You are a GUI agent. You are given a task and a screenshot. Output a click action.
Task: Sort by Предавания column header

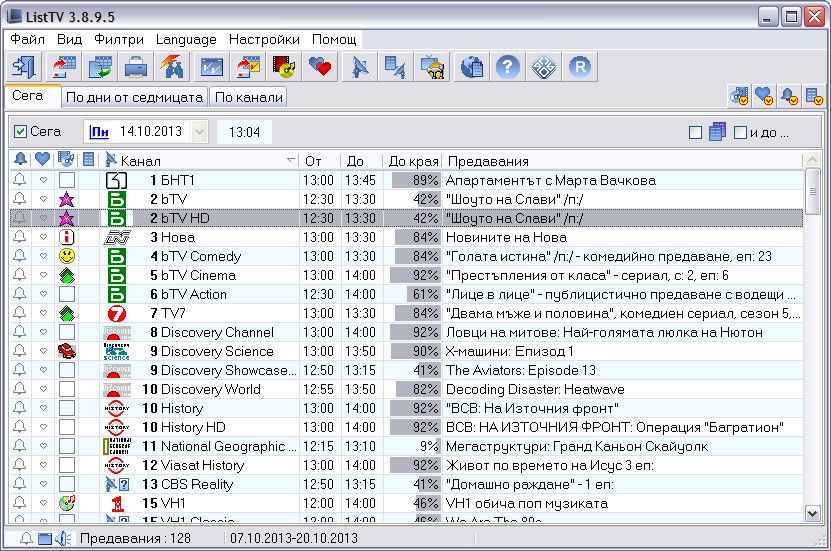pyautogui.click(x=623, y=161)
